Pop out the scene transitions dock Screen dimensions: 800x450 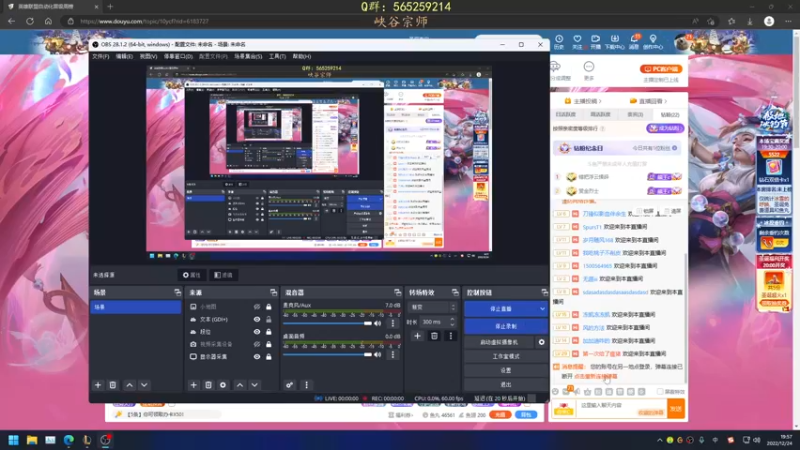[x=455, y=292]
